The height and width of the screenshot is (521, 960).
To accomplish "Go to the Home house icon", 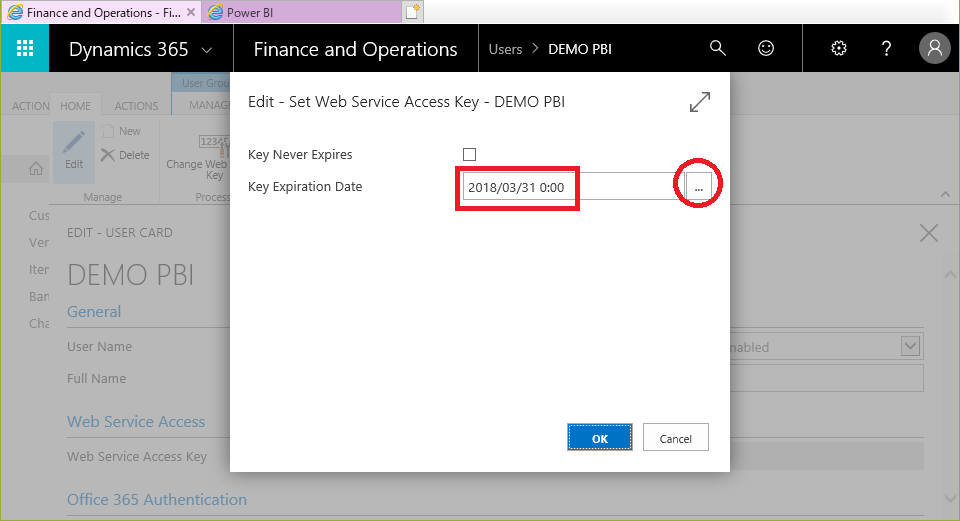I will [x=36, y=168].
